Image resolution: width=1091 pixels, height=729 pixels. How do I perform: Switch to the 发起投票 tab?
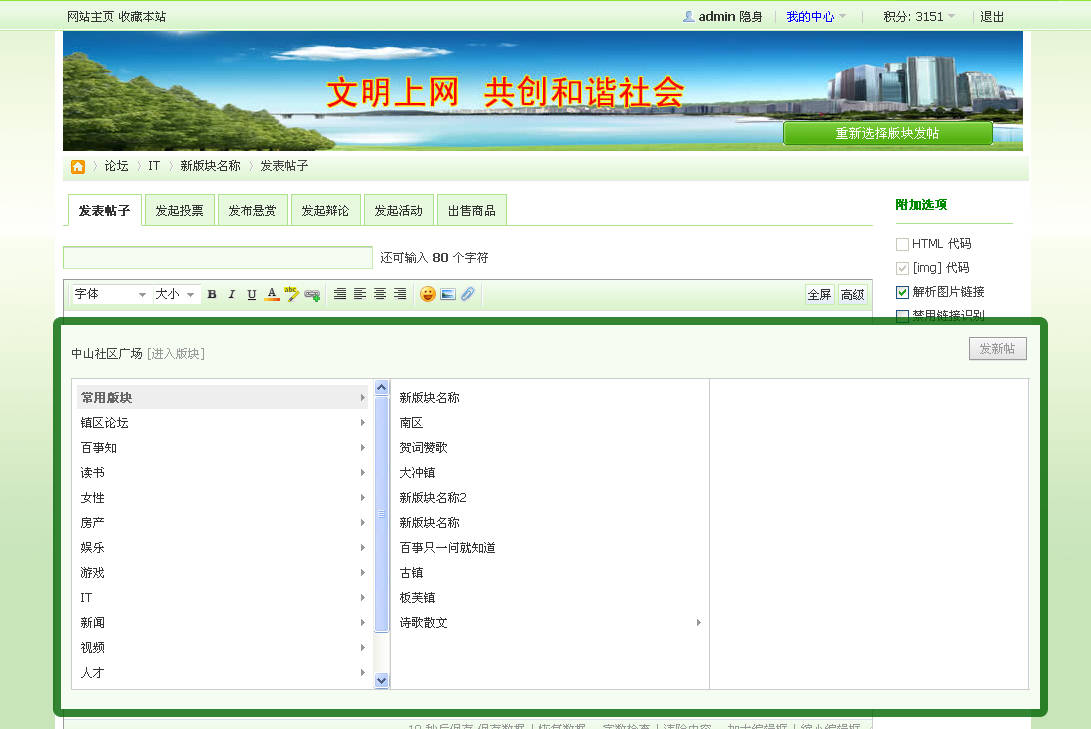pyautogui.click(x=179, y=209)
